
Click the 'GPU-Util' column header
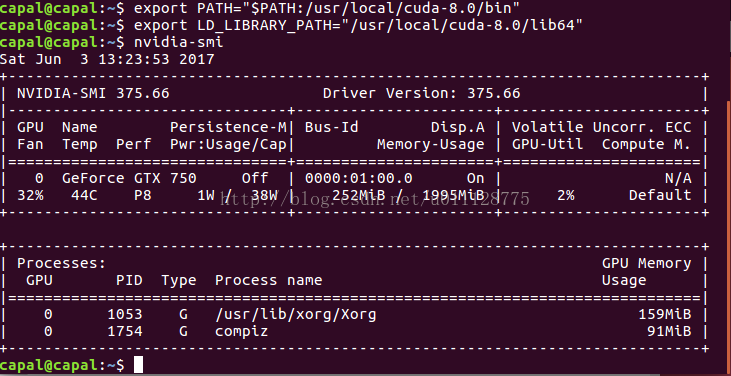coord(547,144)
